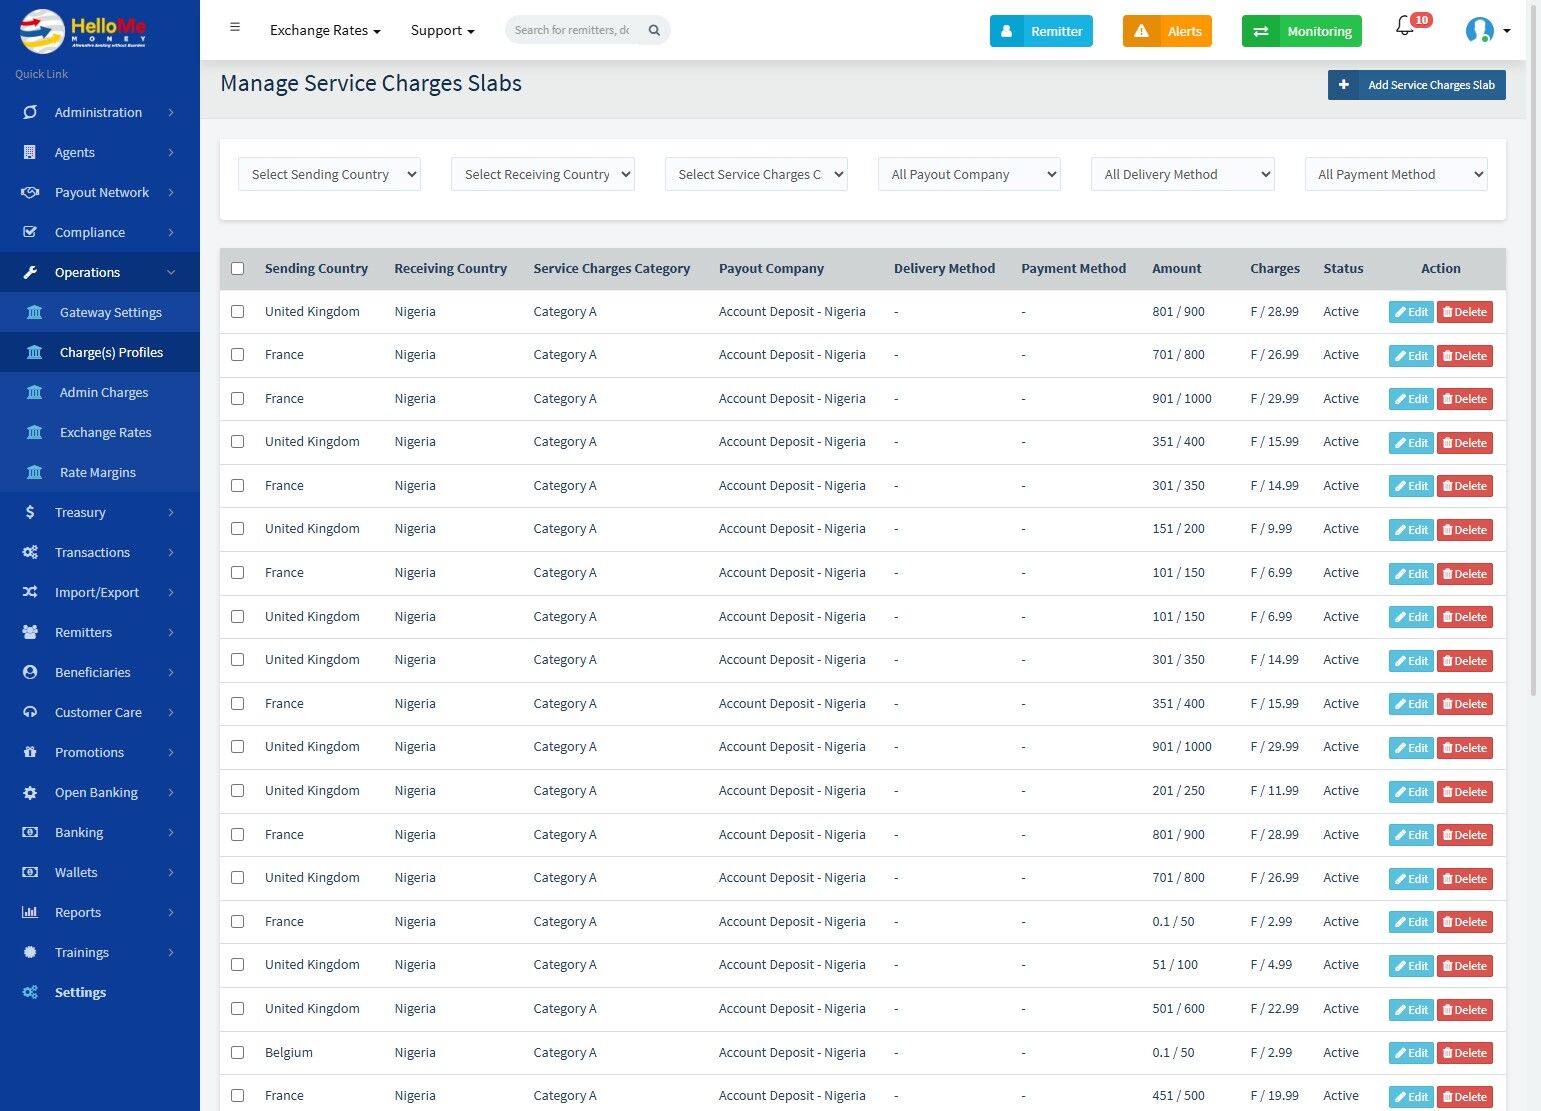Click the Transactions gears icon

tap(30, 552)
